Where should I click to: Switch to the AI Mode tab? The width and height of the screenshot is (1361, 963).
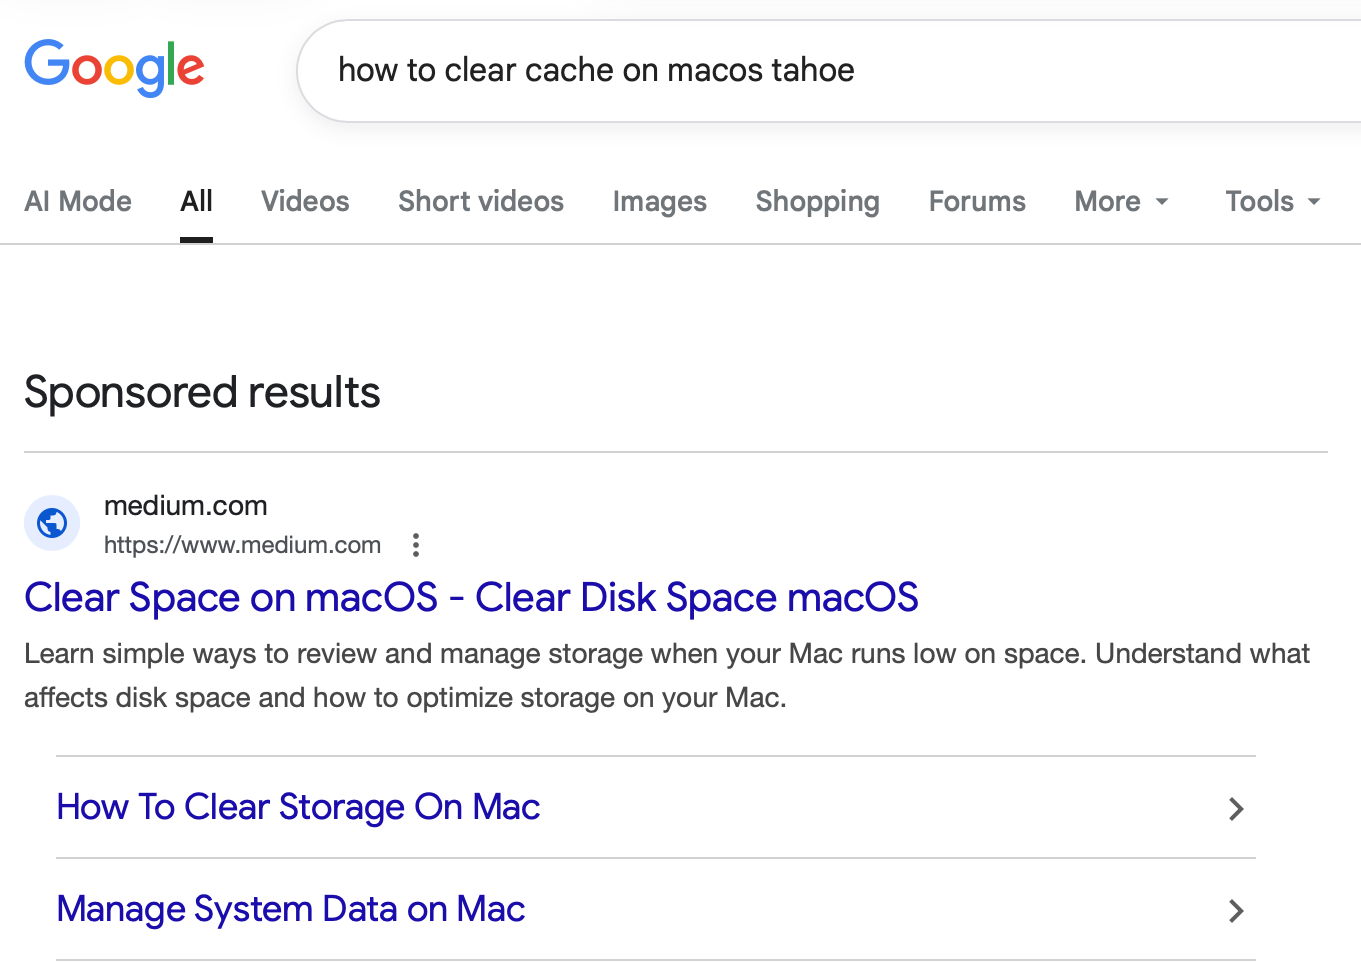click(78, 202)
